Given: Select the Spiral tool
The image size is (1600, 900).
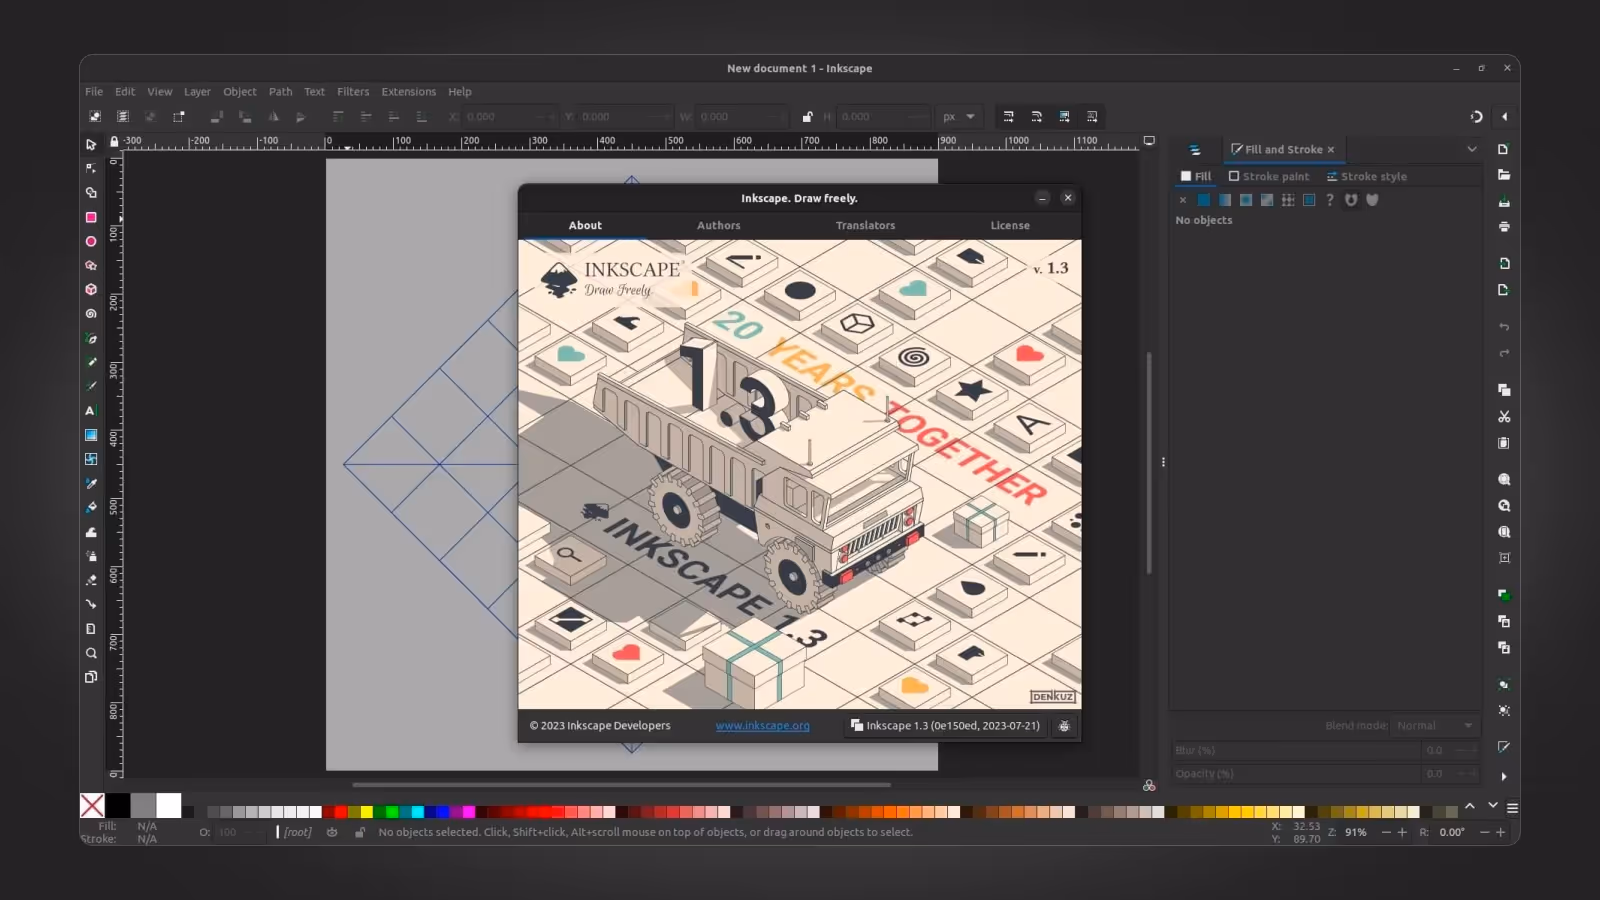Looking at the screenshot, I should 91,314.
